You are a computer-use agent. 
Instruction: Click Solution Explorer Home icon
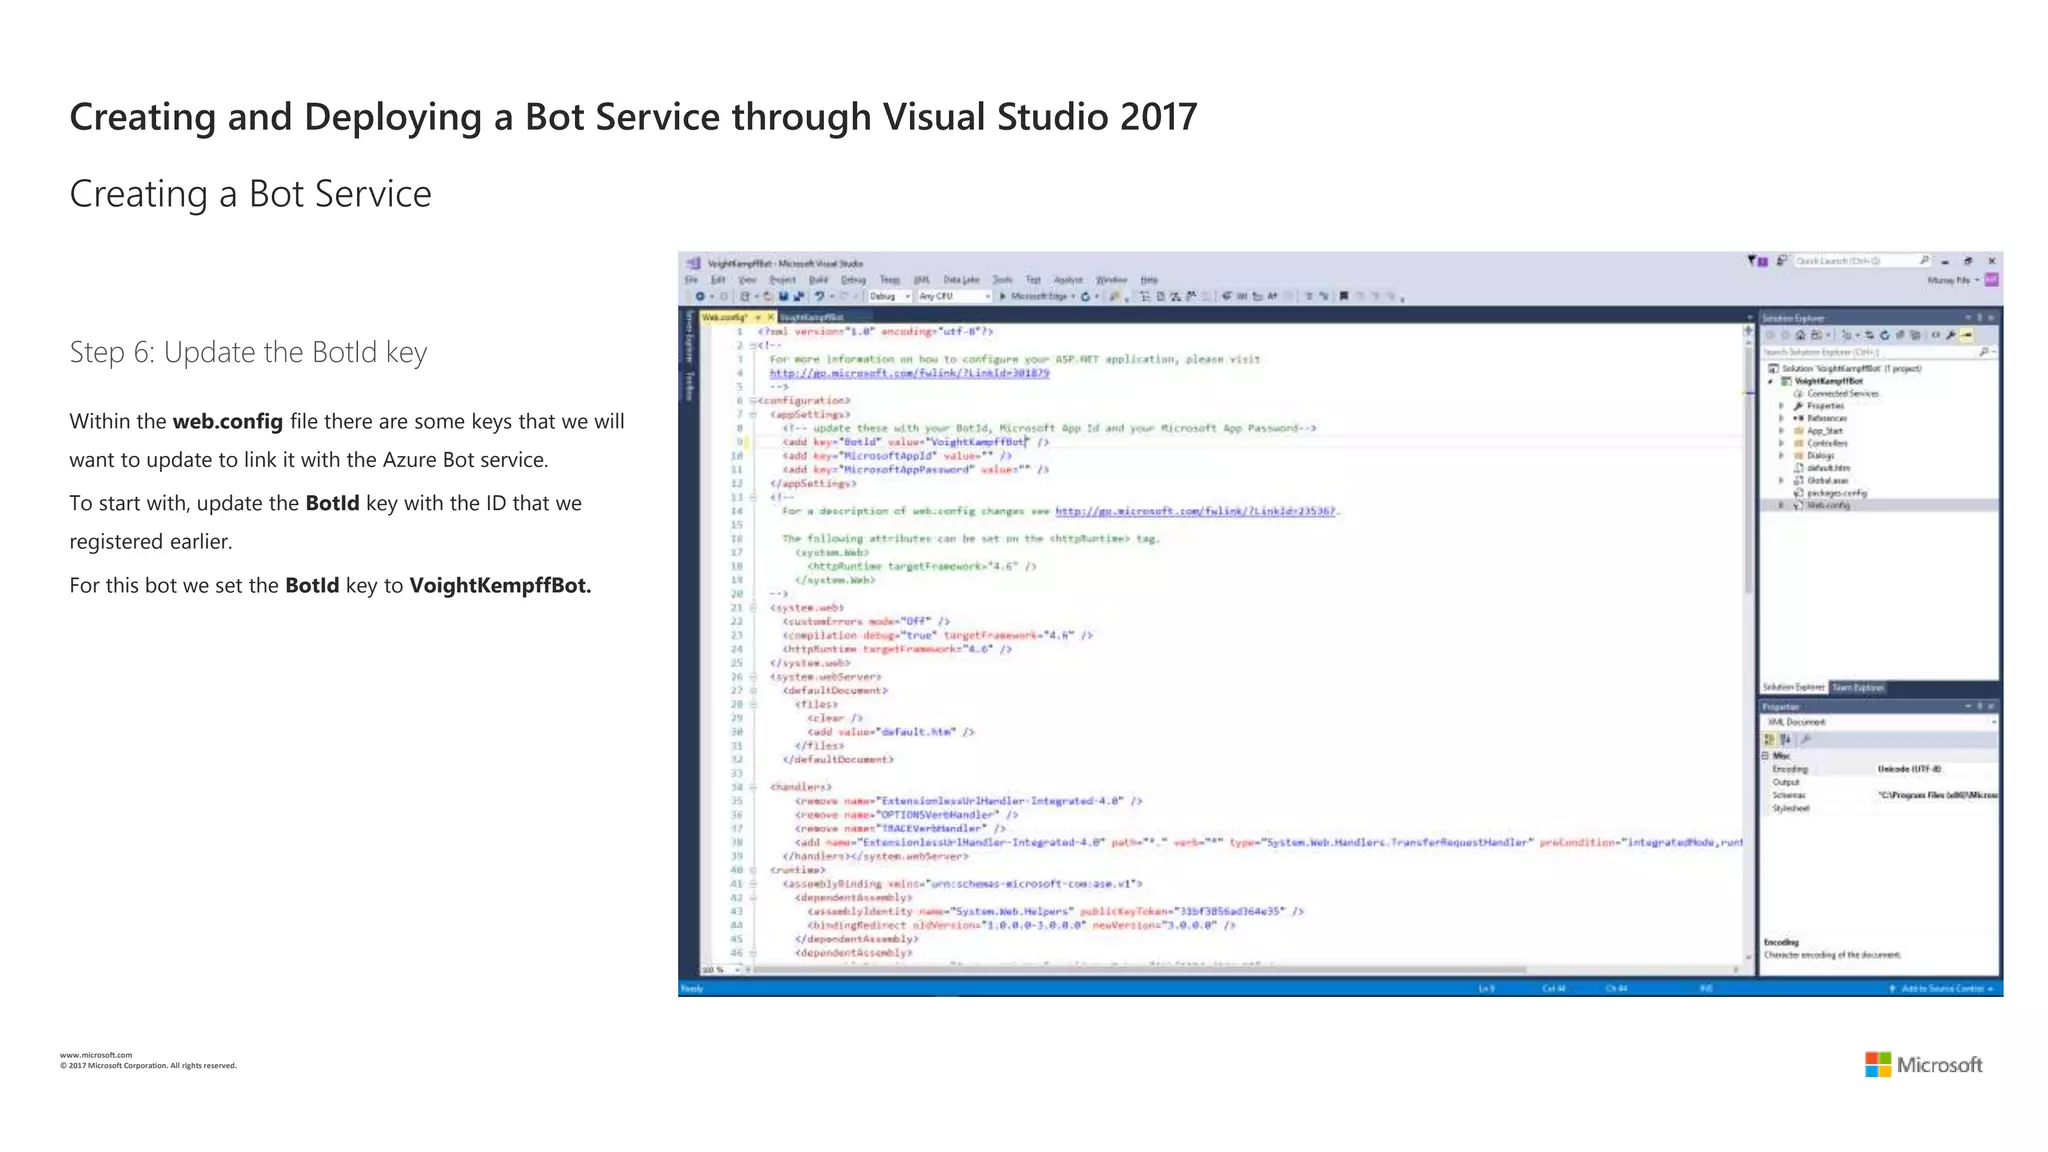(1800, 335)
